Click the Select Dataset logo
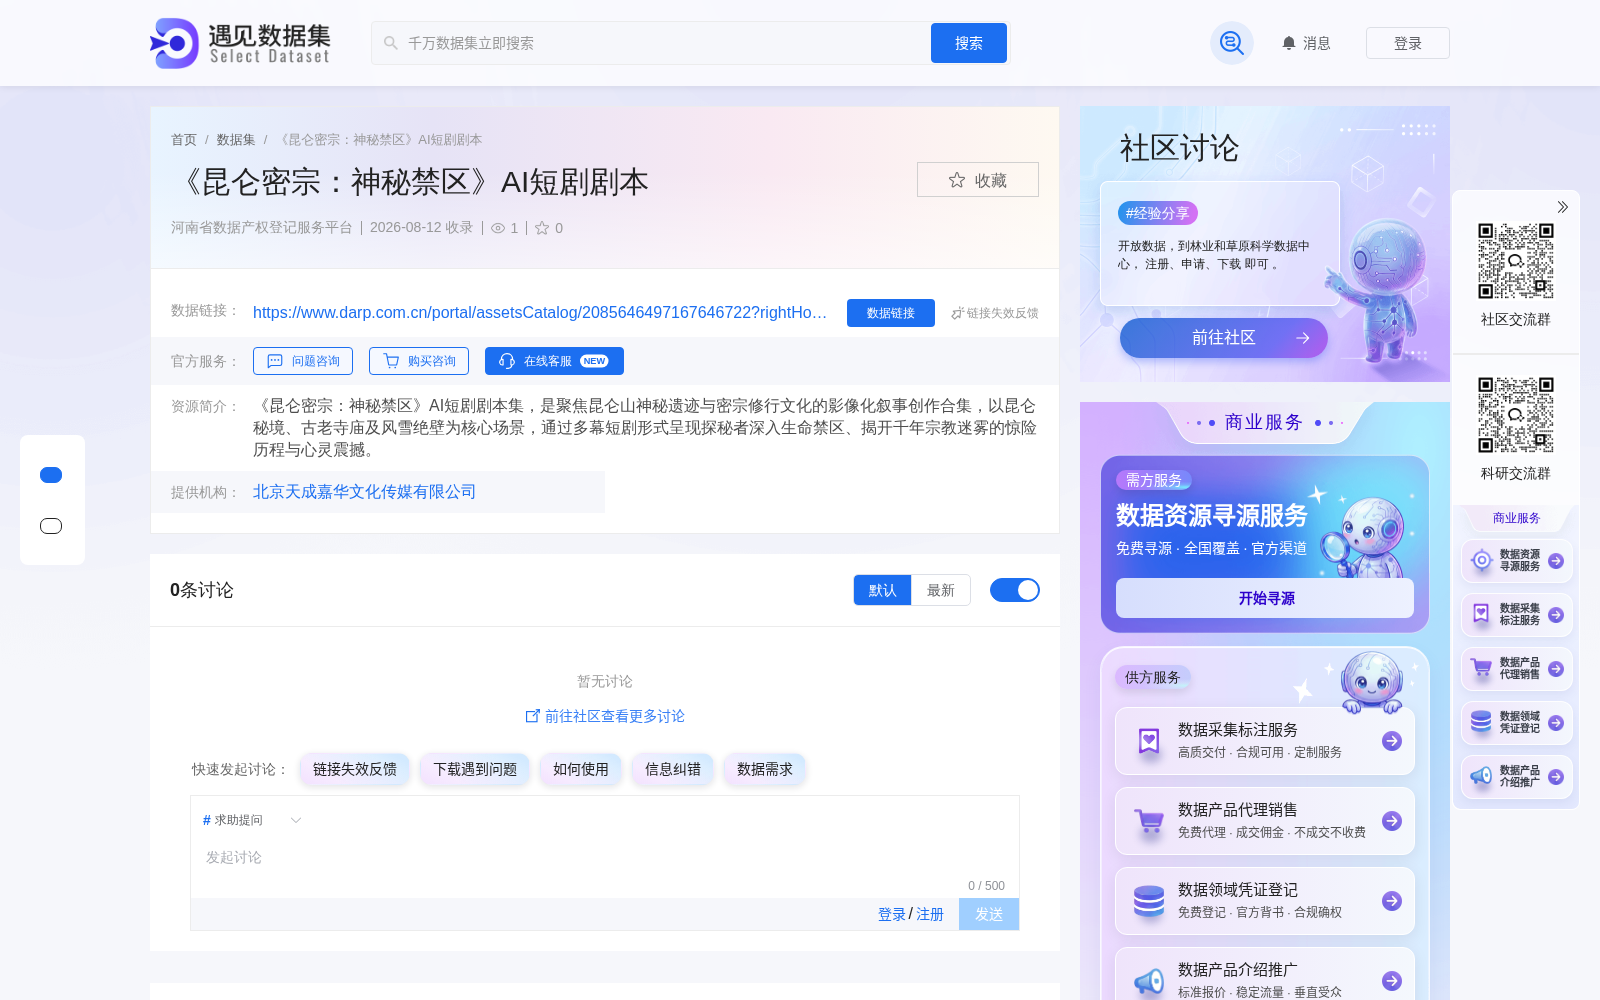 (x=240, y=43)
